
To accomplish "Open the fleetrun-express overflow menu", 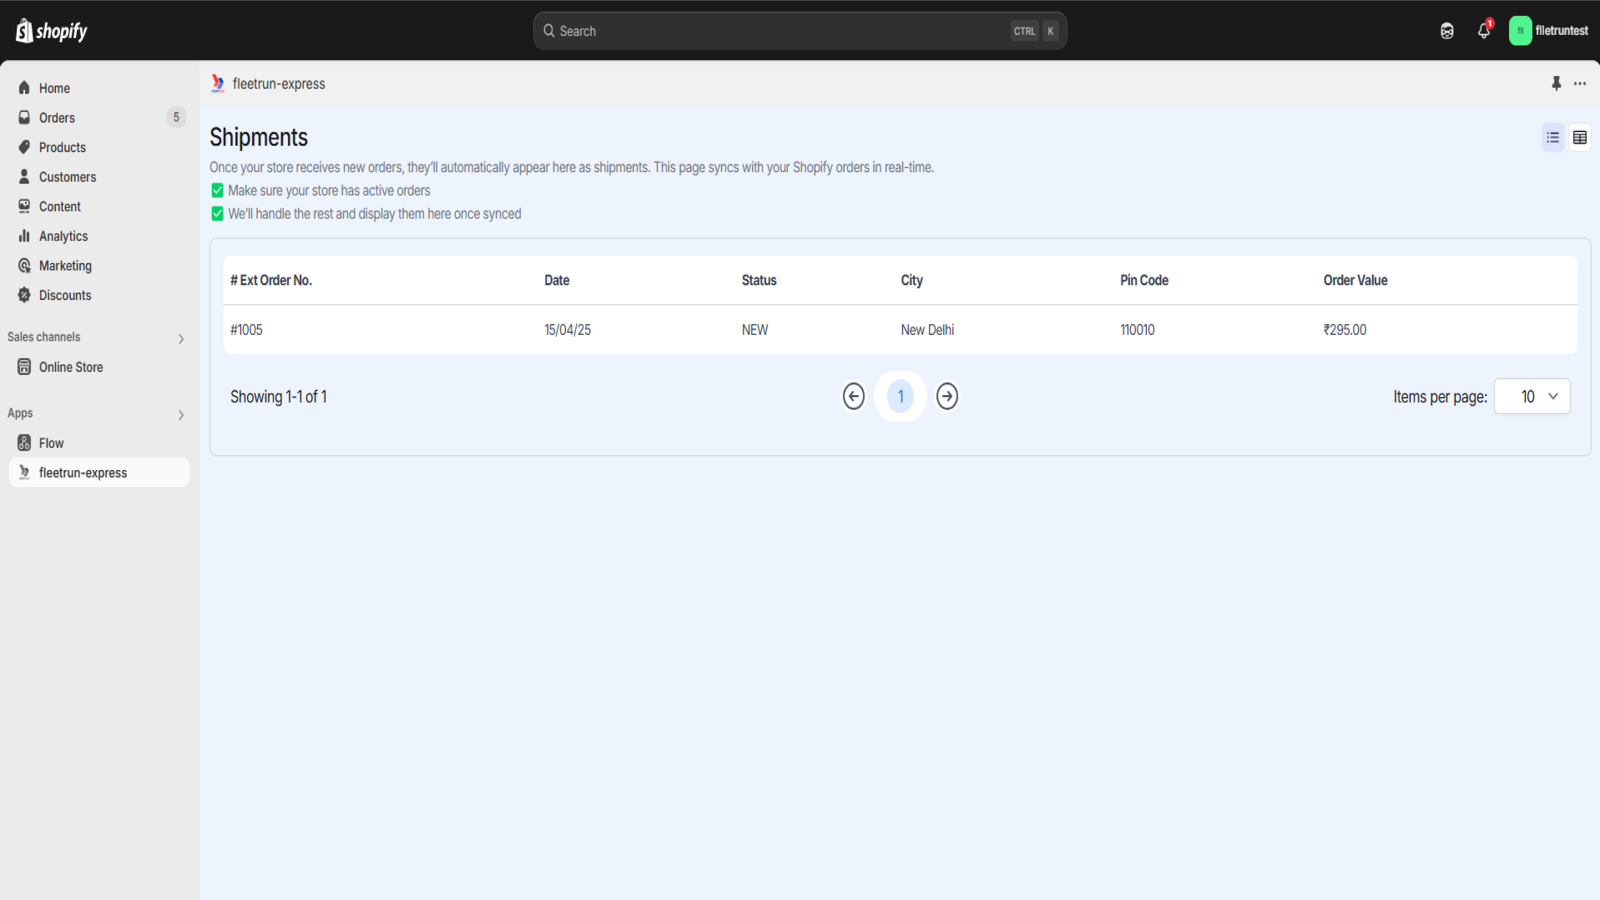I will [x=1579, y=84].
